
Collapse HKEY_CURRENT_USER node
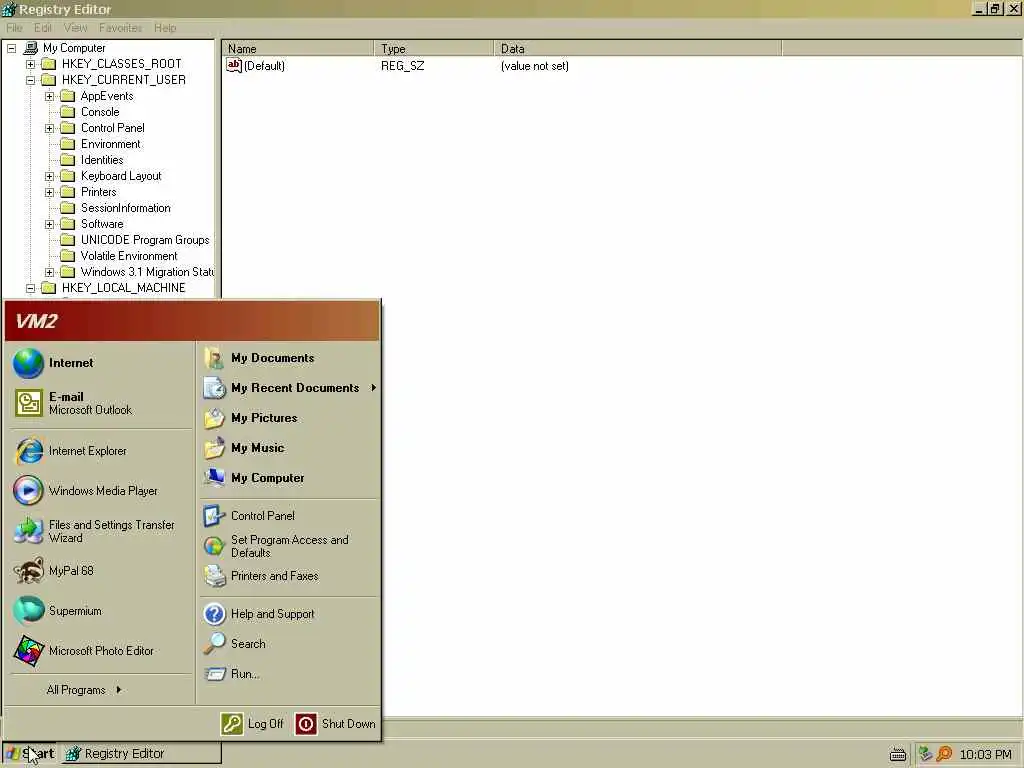[30, 80]
